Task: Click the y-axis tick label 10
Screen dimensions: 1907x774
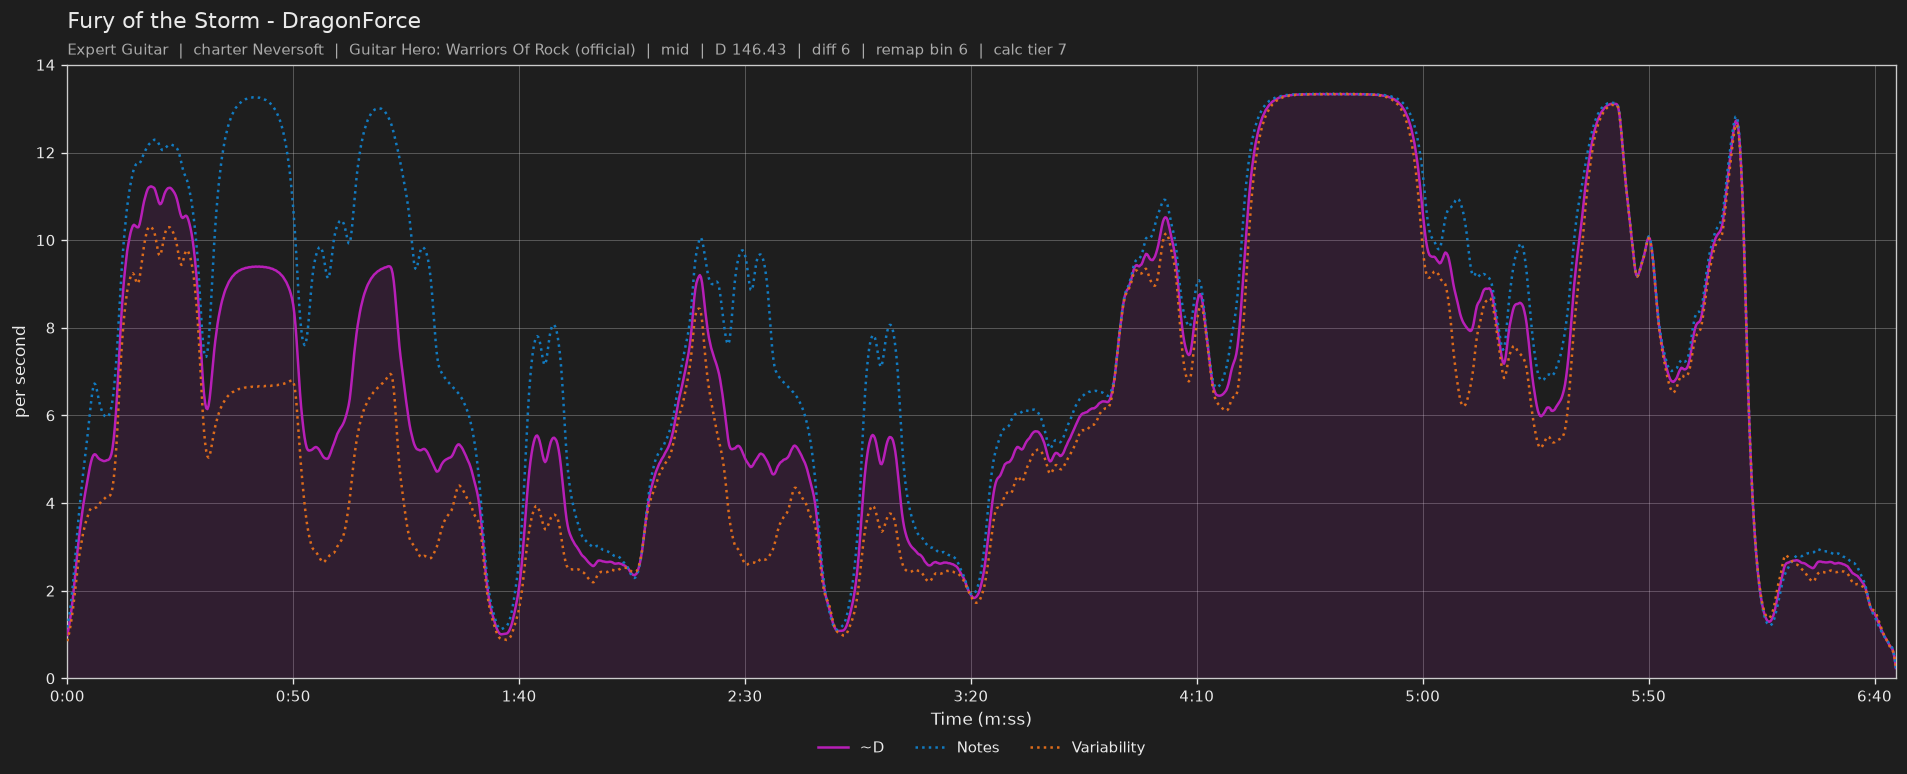Action: [45, 241]
